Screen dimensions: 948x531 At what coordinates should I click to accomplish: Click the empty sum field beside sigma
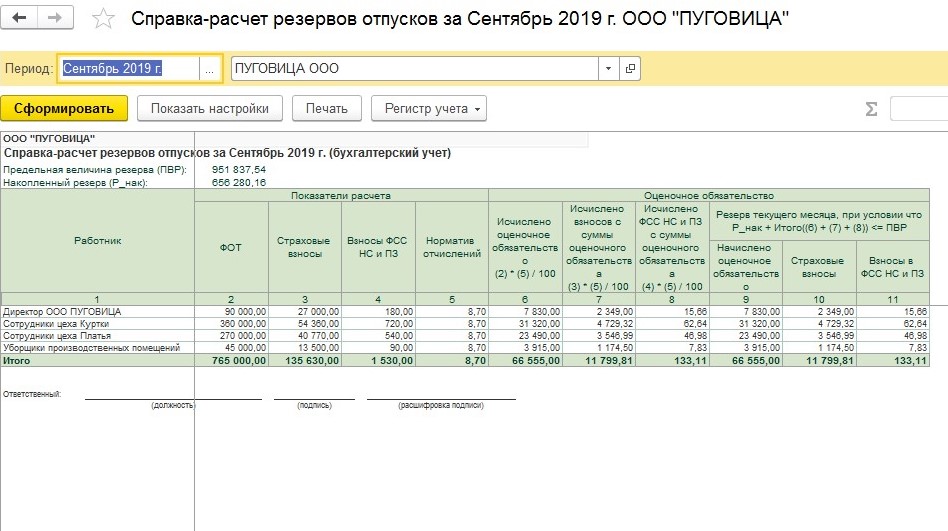tap(918, 109)
